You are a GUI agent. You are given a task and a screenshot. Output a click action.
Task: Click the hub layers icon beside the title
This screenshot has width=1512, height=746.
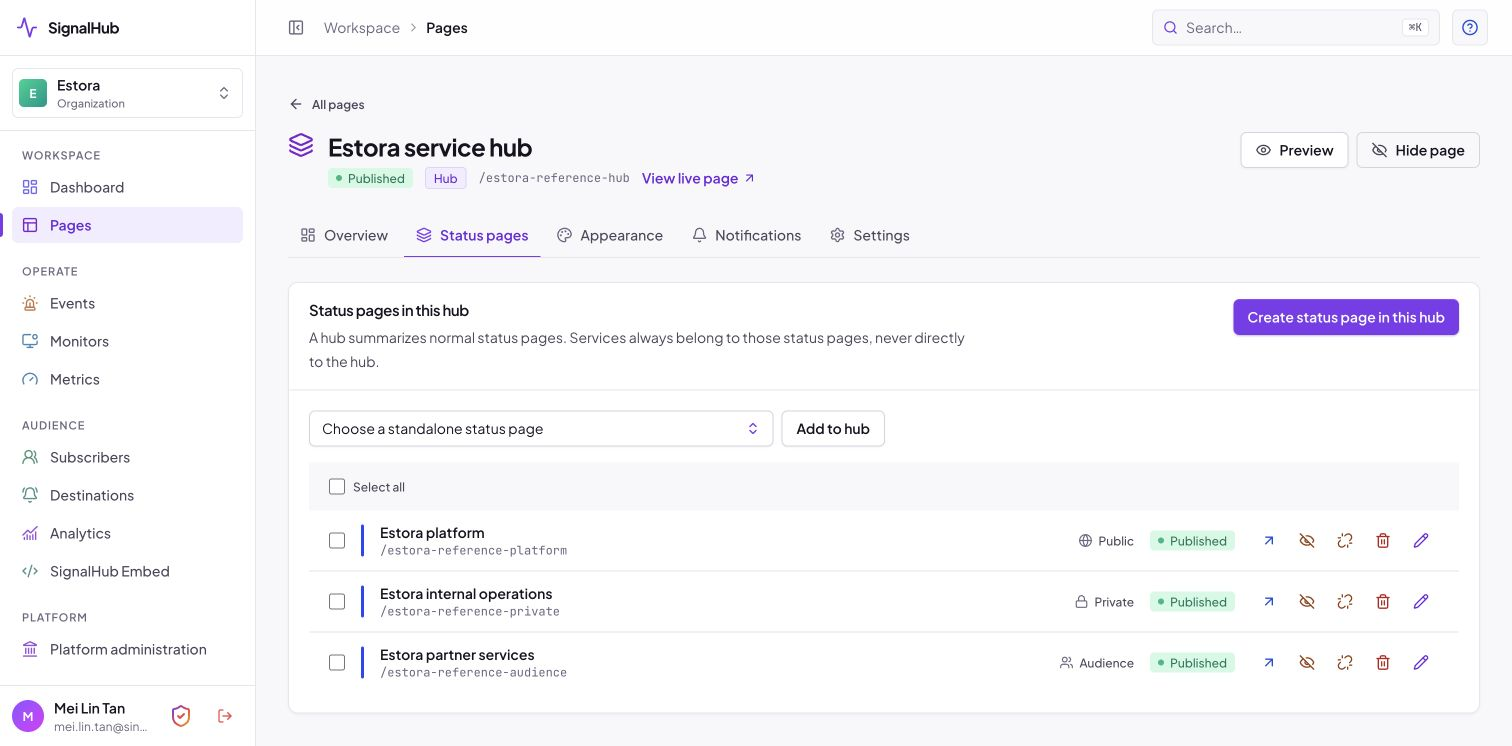click(x=301, y=146)
